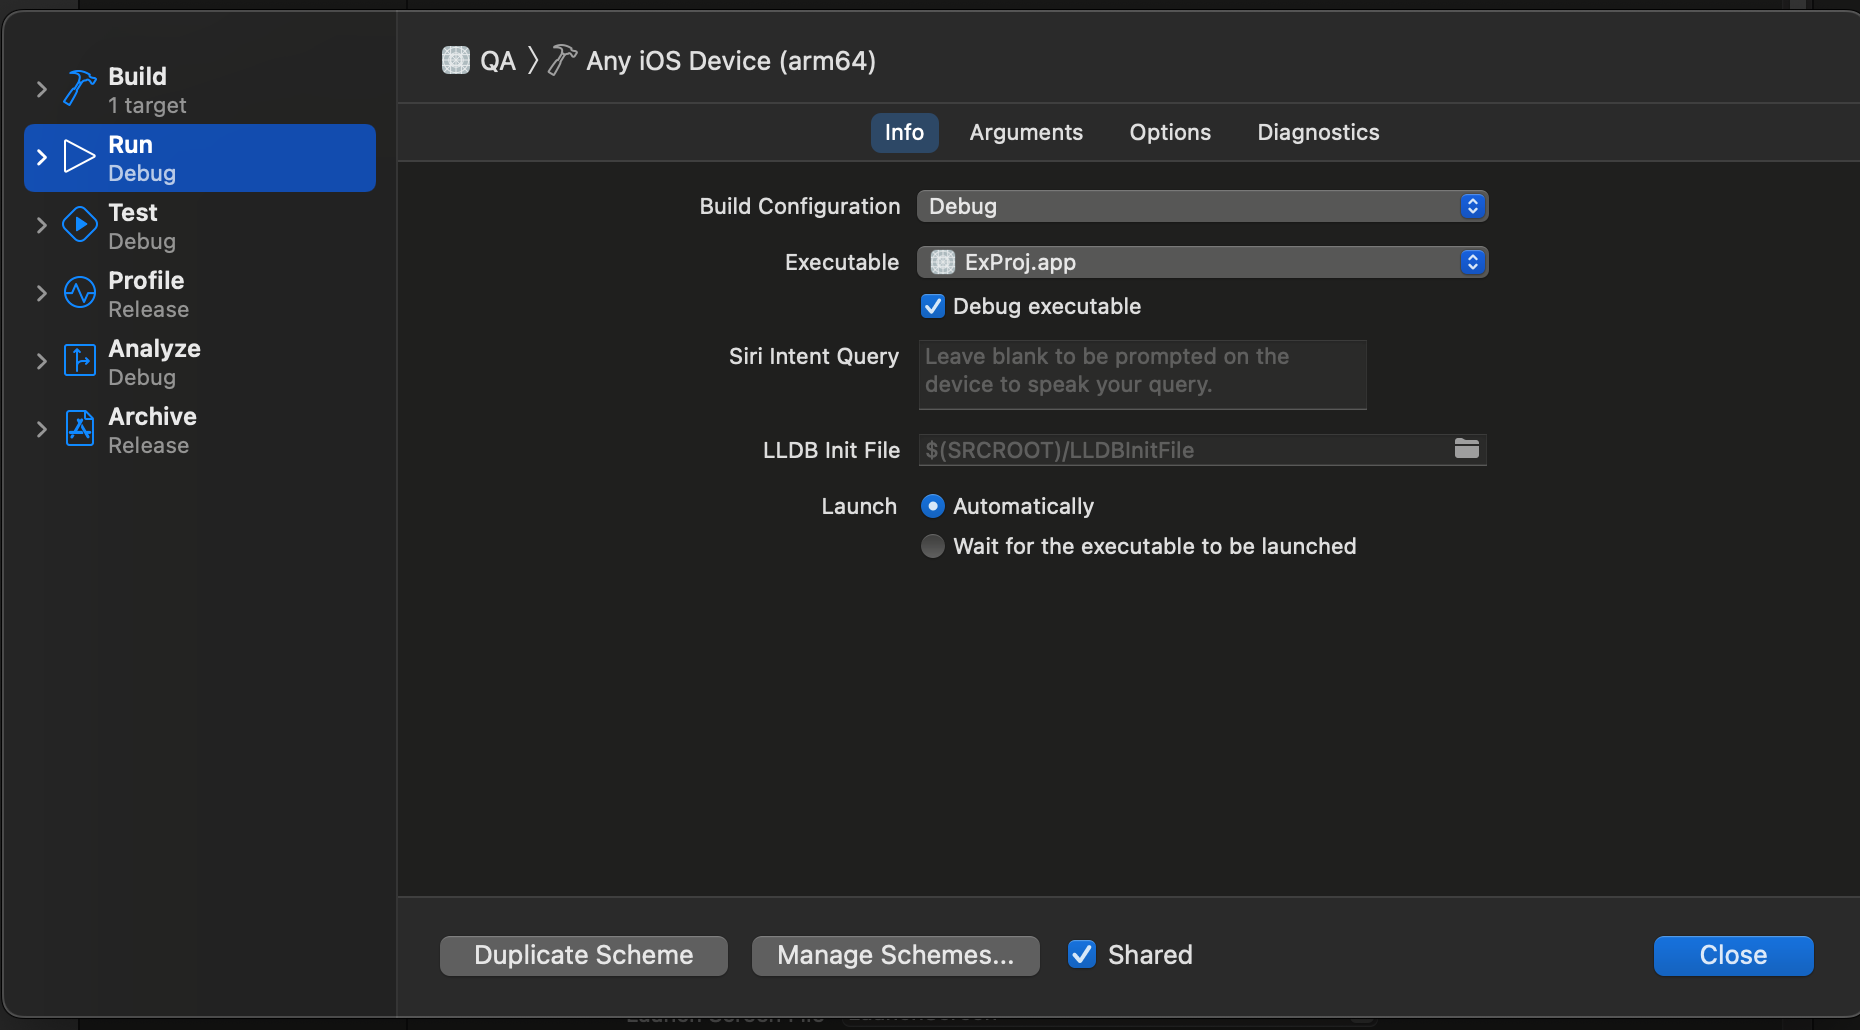
Task: Select the Analyze Debug row
Action: (x=200, y=362)
